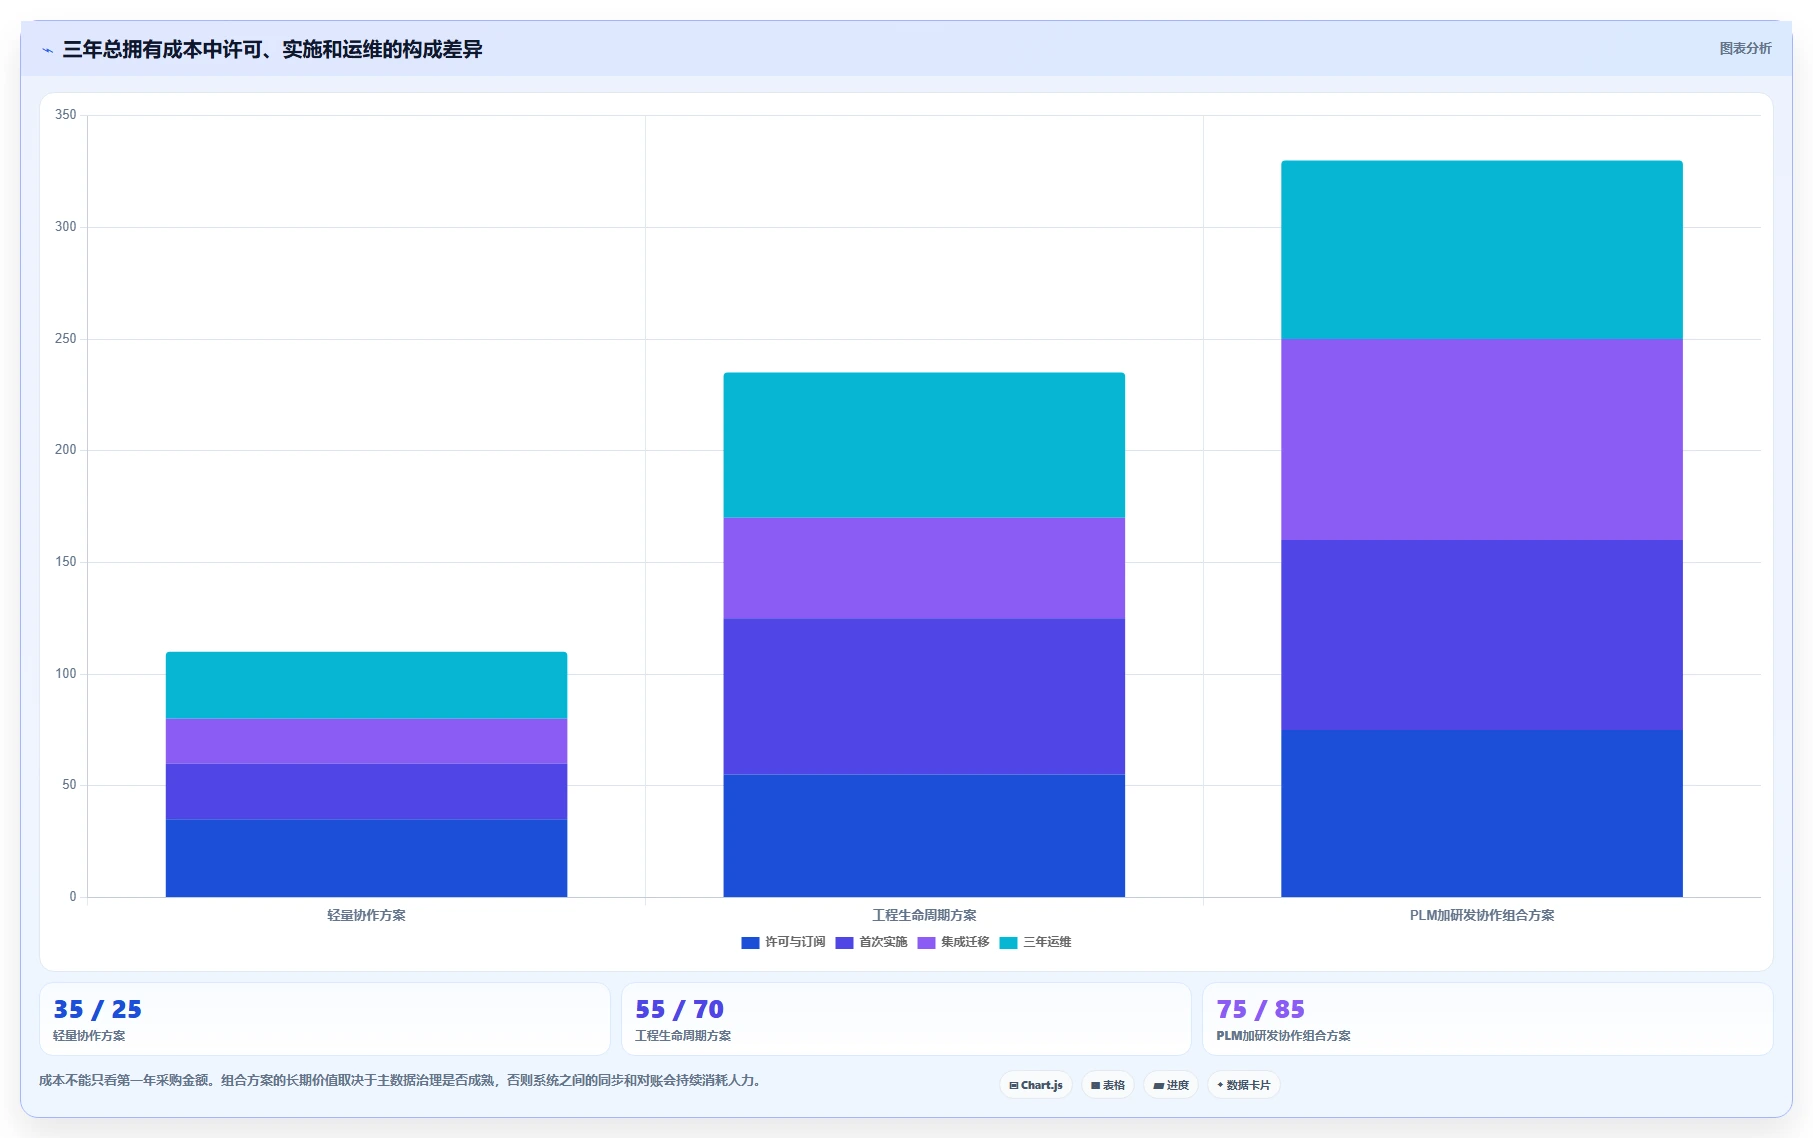Select PLM加研发协作组合方案 首次实施 bar segment
The height and width of the screenshot is (1138, 1813).
(x=1482, y=635)
